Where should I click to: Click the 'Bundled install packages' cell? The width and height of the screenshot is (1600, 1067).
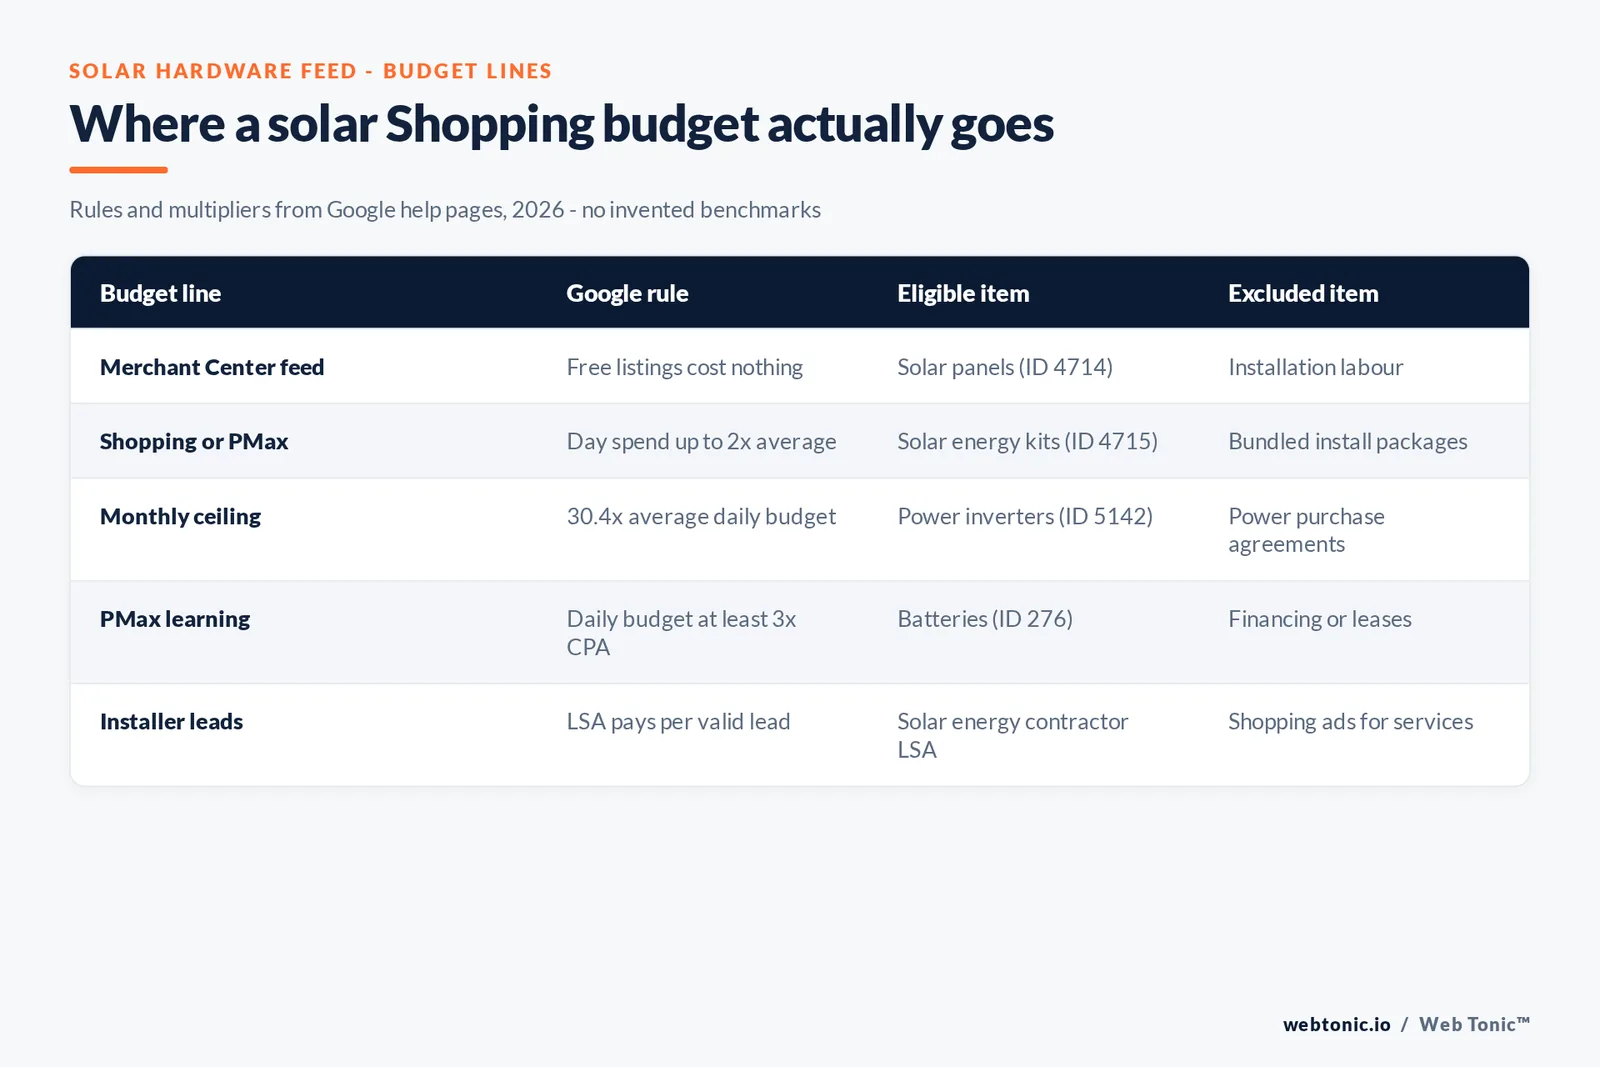point(1348,441)
